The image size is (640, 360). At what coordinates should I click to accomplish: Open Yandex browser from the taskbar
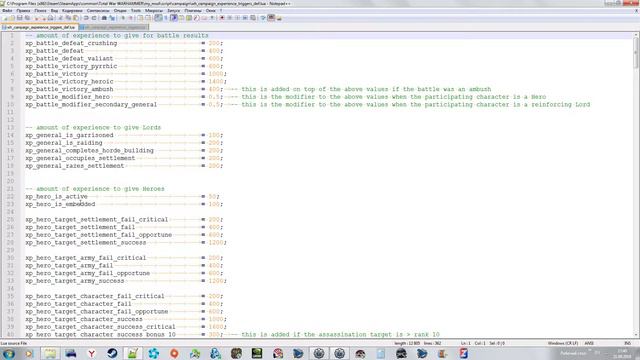(x=91, y=353)
